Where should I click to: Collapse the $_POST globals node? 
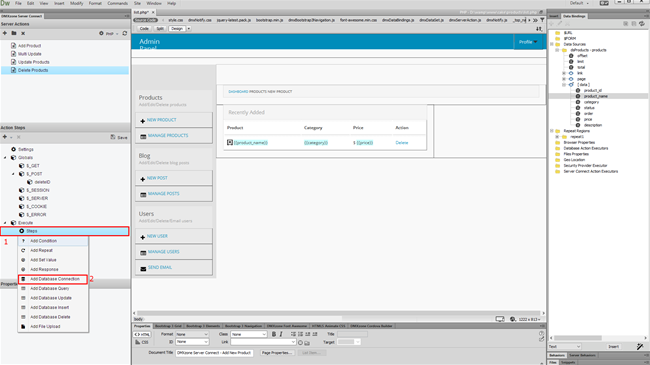tap(13, 174)
